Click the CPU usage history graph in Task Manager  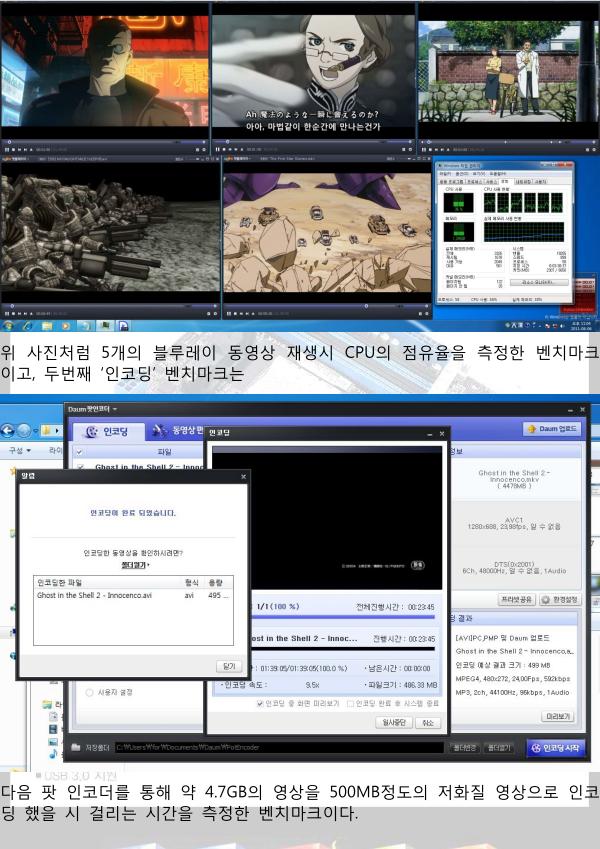click(523, 203)
